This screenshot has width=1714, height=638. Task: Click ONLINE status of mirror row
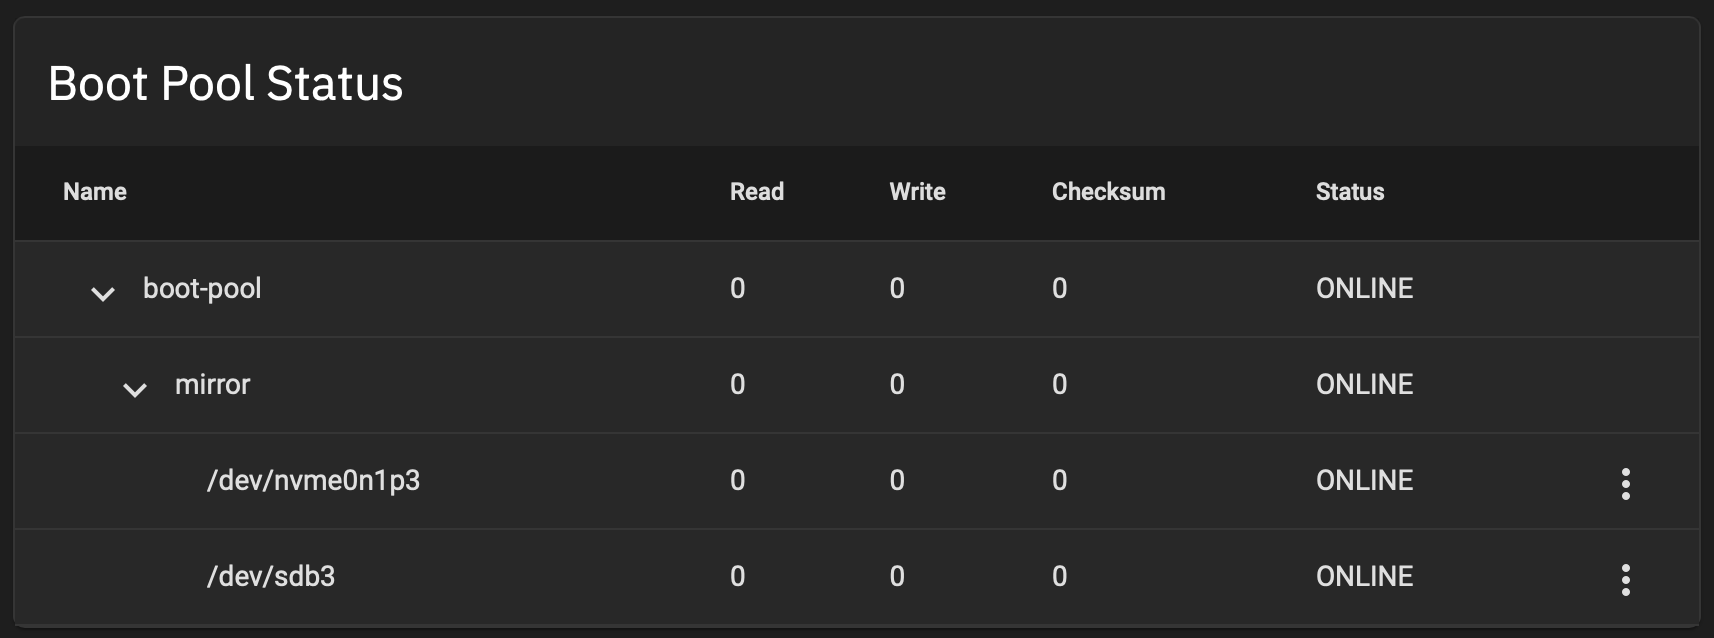(1364, 384)
